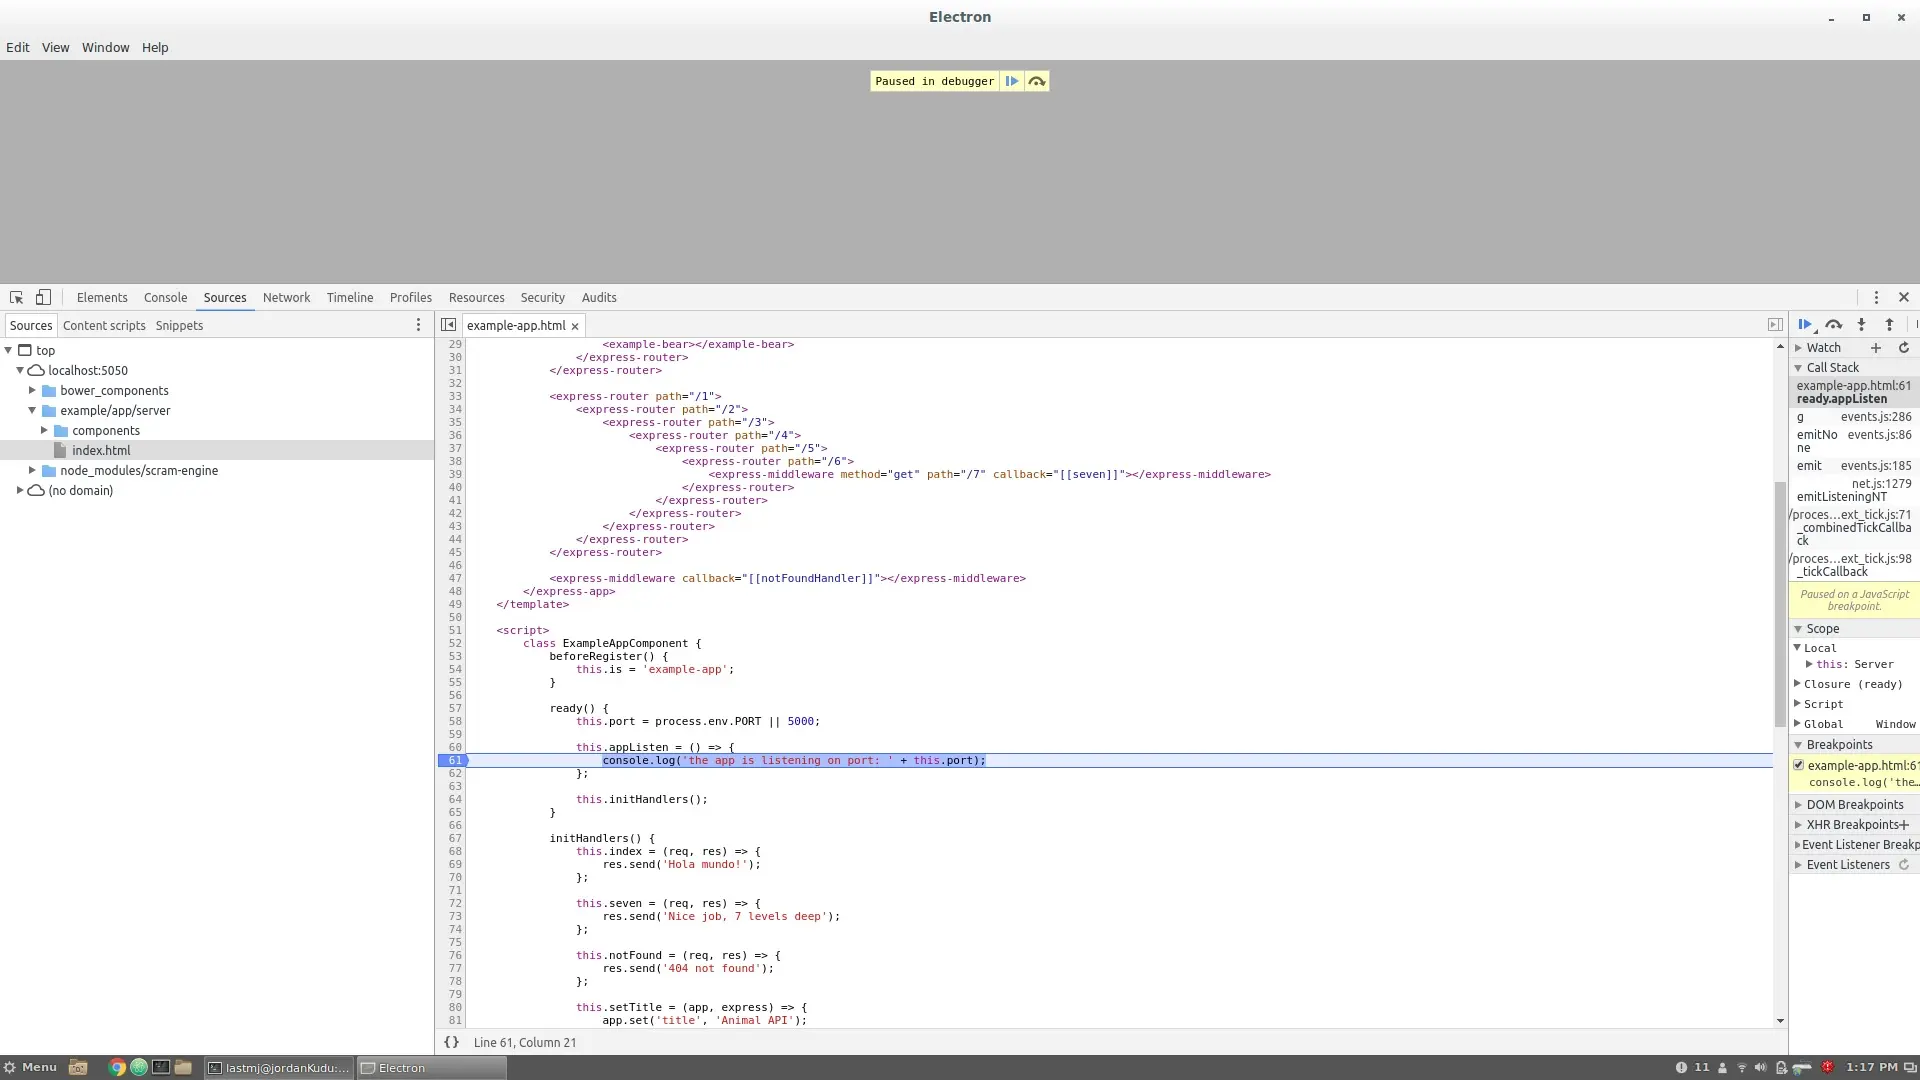This screenshot has width=1920, height=1080.
Task: Resume script execution in debugger sidebar
Action: (x=1805, y=325)
